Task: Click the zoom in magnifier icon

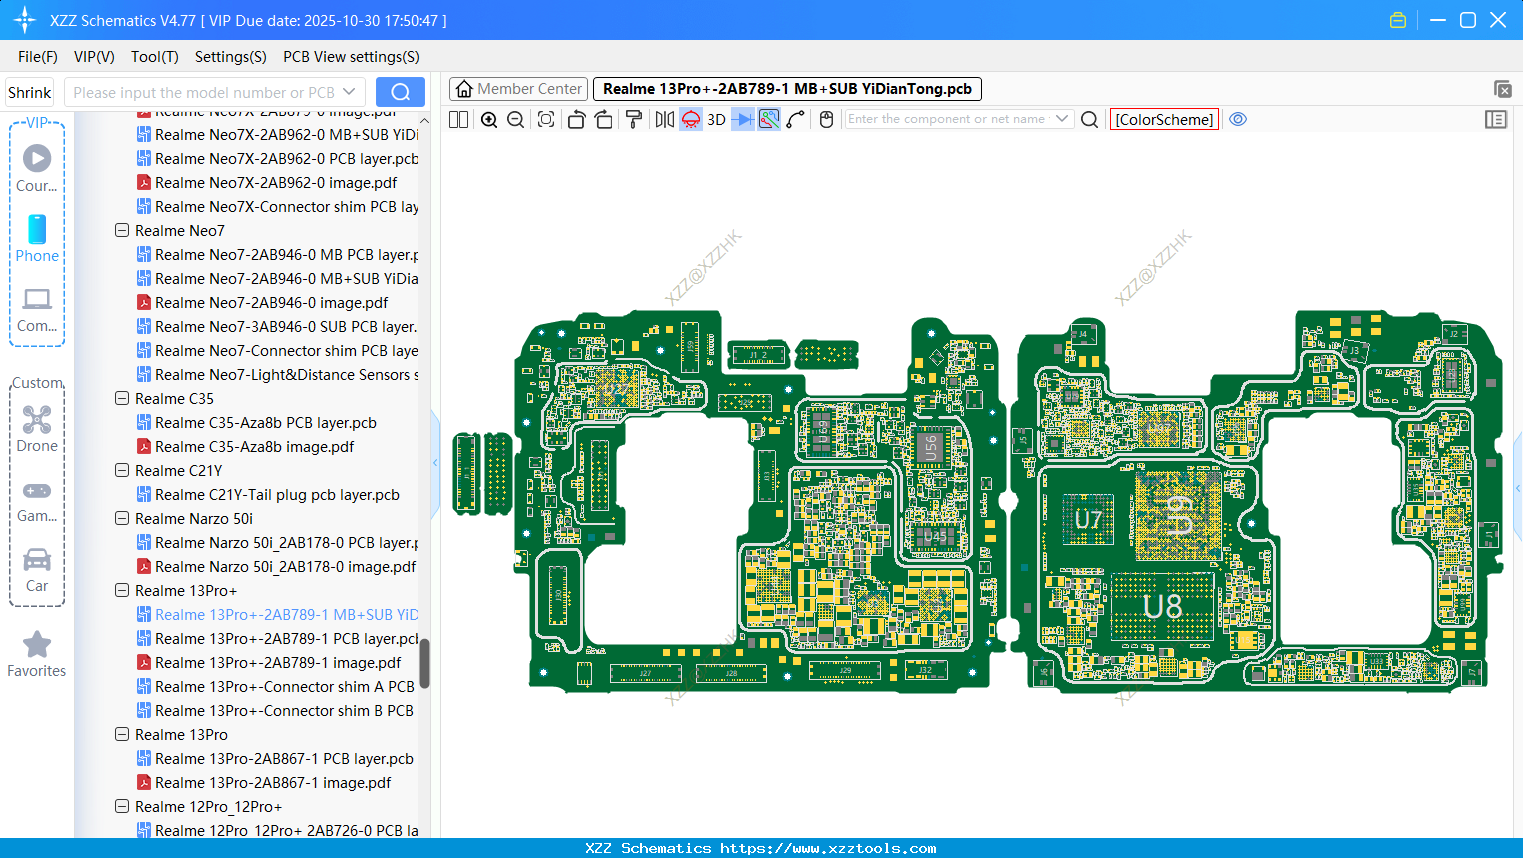Action: tap(489, 120)
